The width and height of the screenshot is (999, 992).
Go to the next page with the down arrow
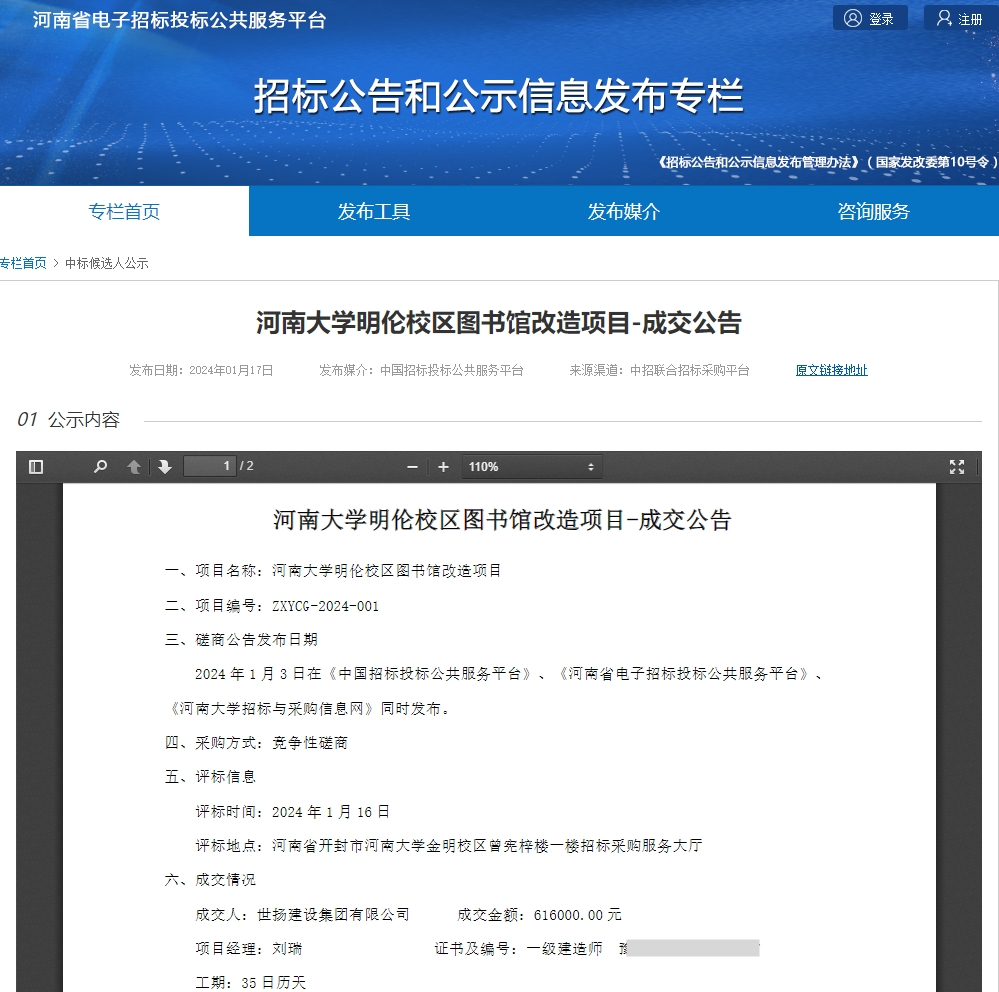(x=164, y=466)
